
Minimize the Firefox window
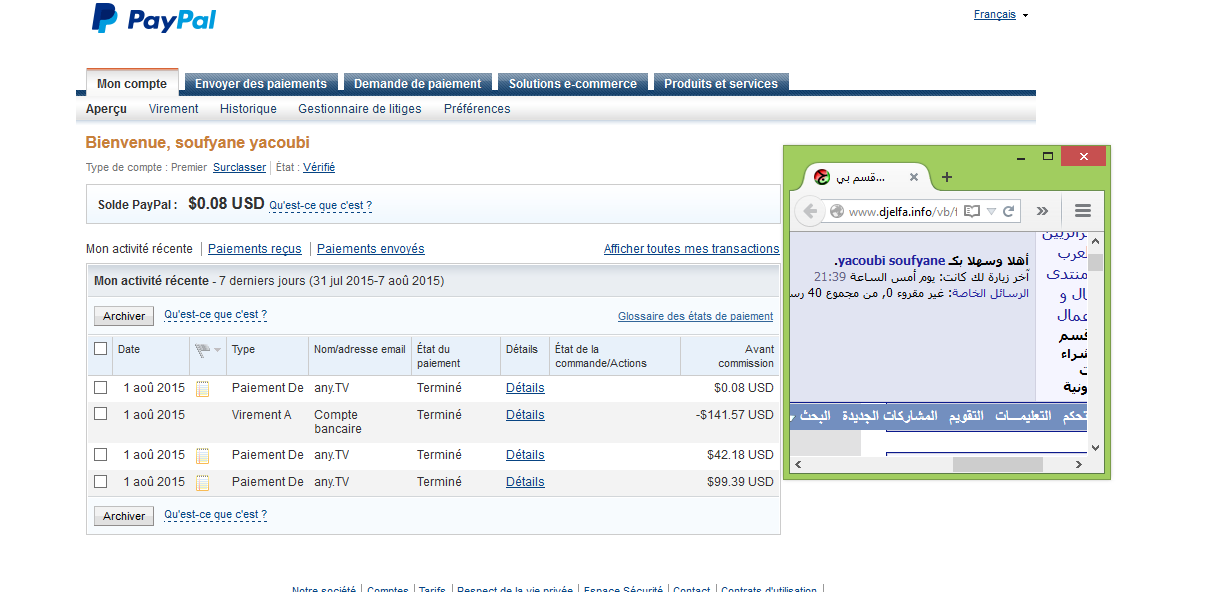(1020, 157)
